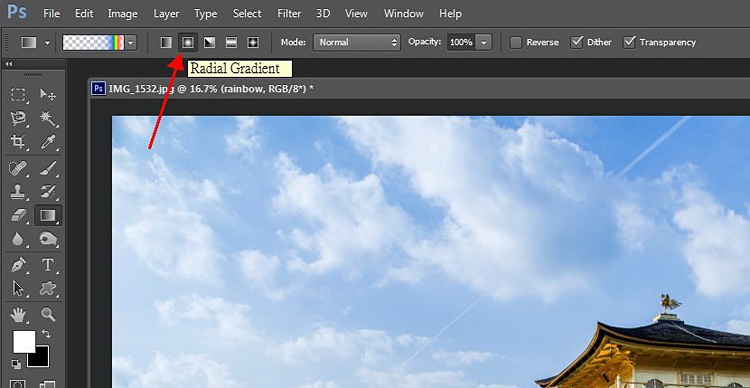
Task: Uncheck the Transparency checkbox
Action: point(629,43)
